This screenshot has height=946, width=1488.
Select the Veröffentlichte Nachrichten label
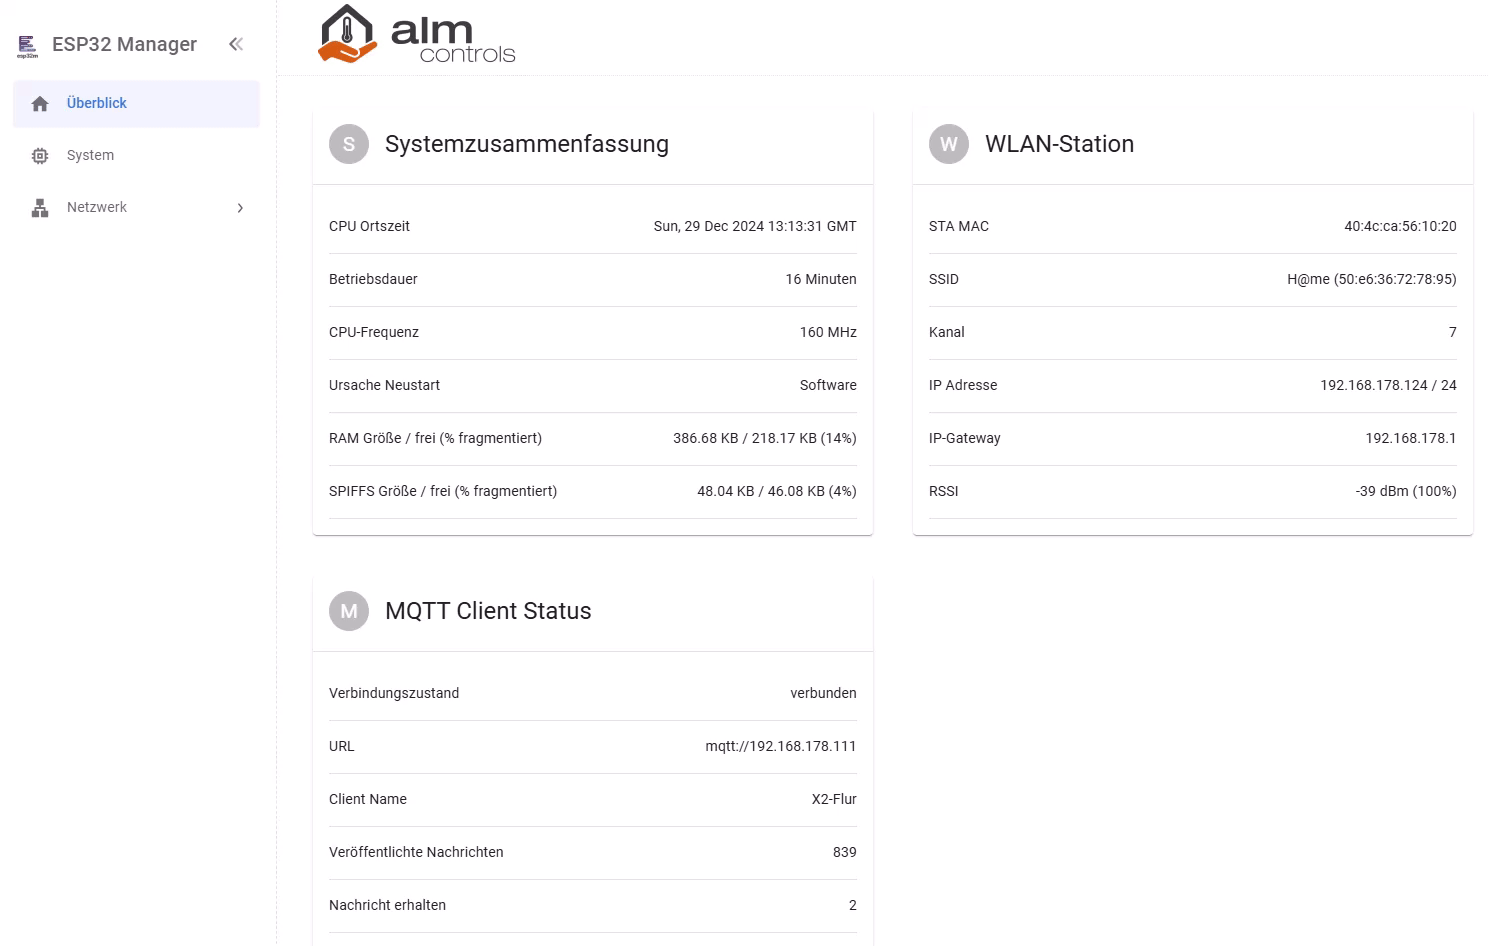click(416, 852)
